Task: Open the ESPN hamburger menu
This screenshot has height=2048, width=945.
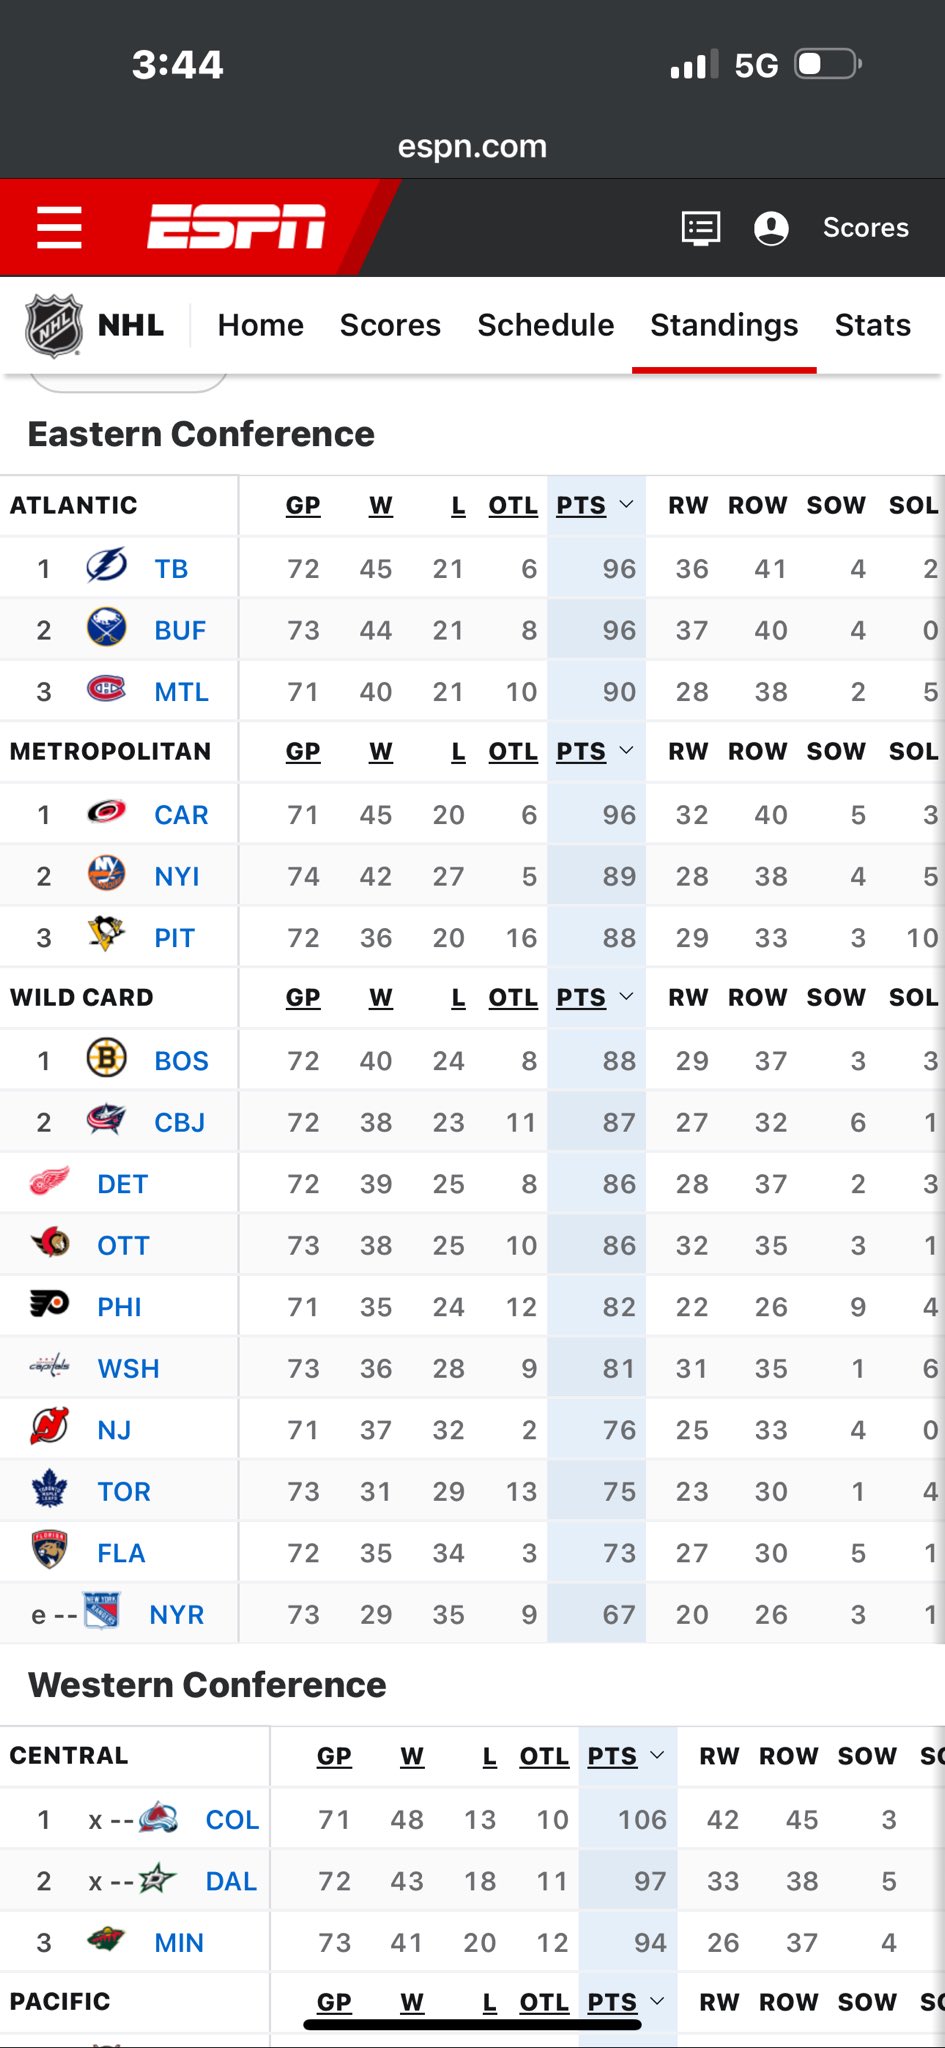Action: [x=59, y=227]
